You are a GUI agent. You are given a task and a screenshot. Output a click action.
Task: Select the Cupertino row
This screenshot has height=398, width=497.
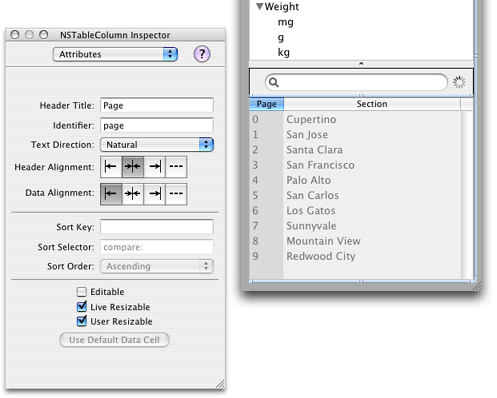pos(356,119)
